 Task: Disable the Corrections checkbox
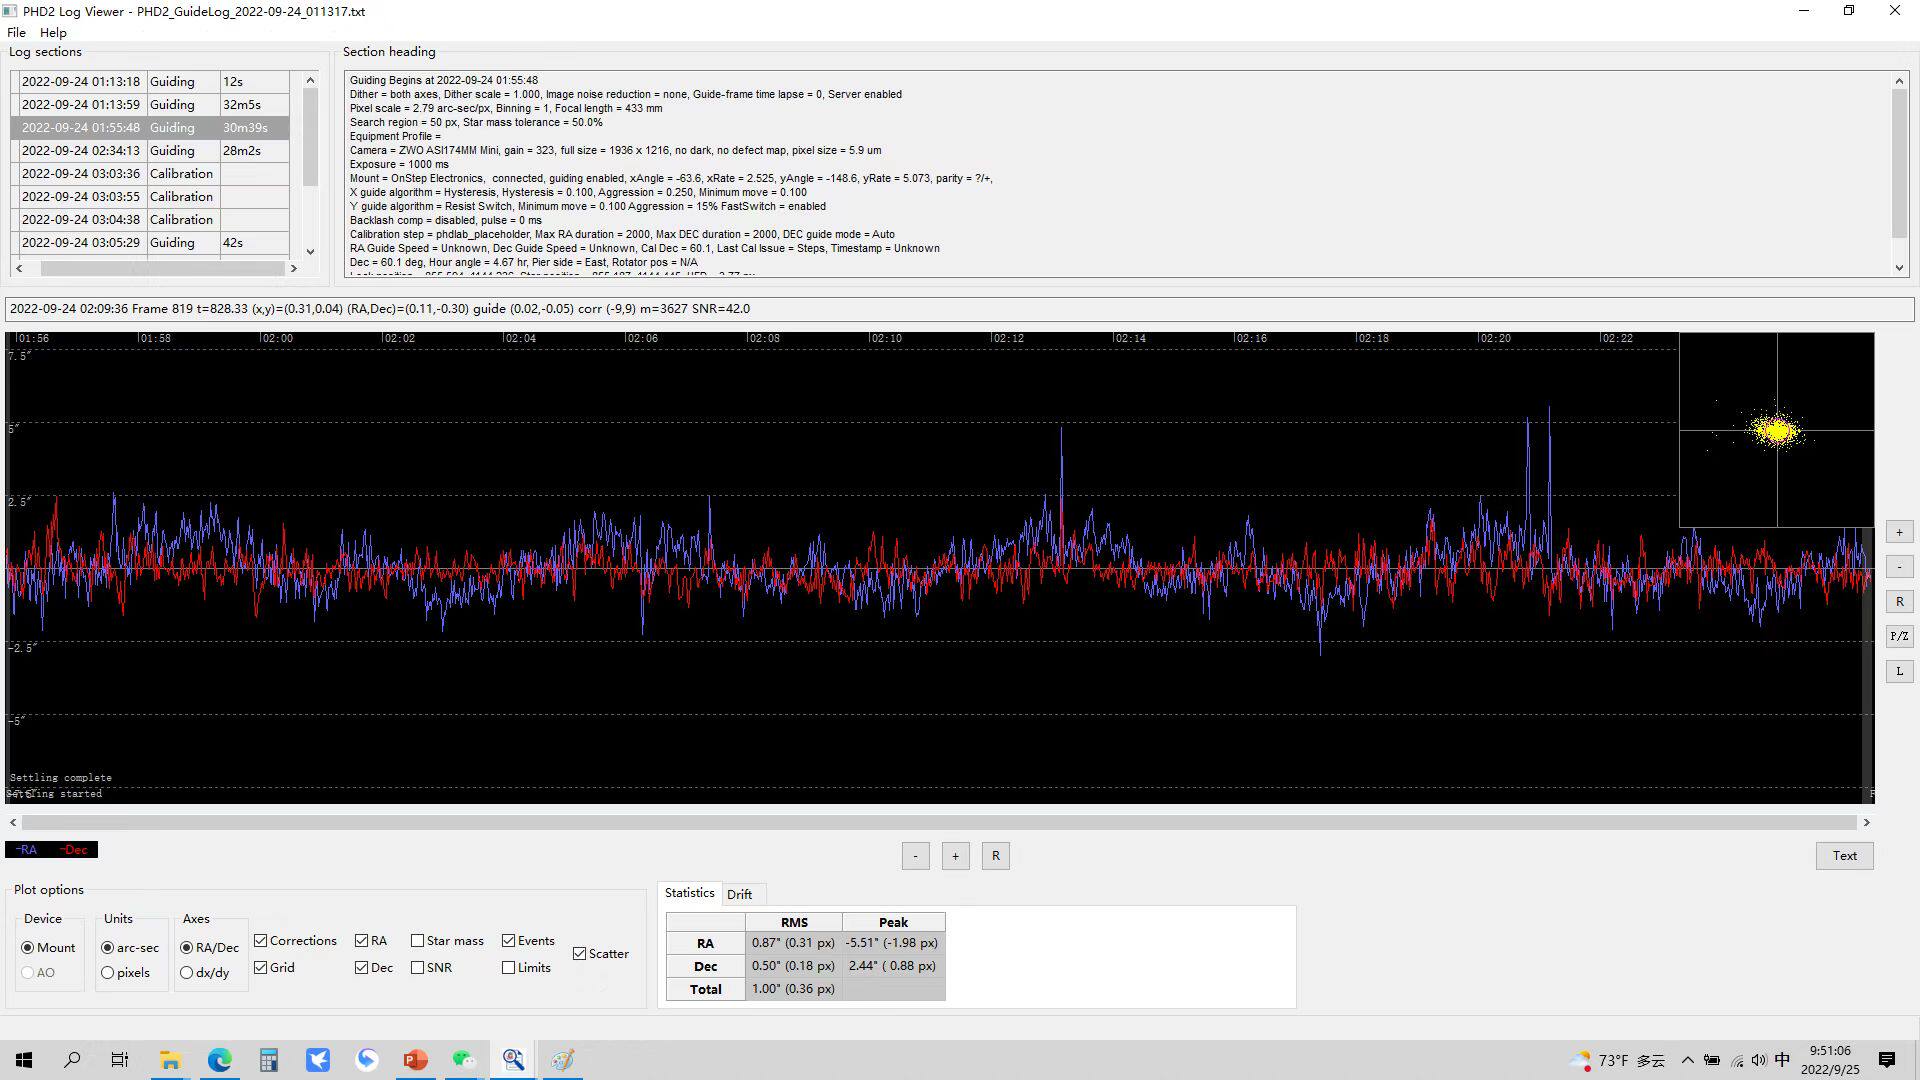[261, 941]
